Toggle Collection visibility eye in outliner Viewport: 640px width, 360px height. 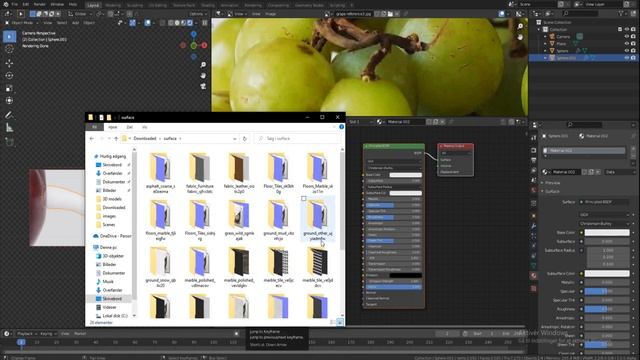coord(627,29)
